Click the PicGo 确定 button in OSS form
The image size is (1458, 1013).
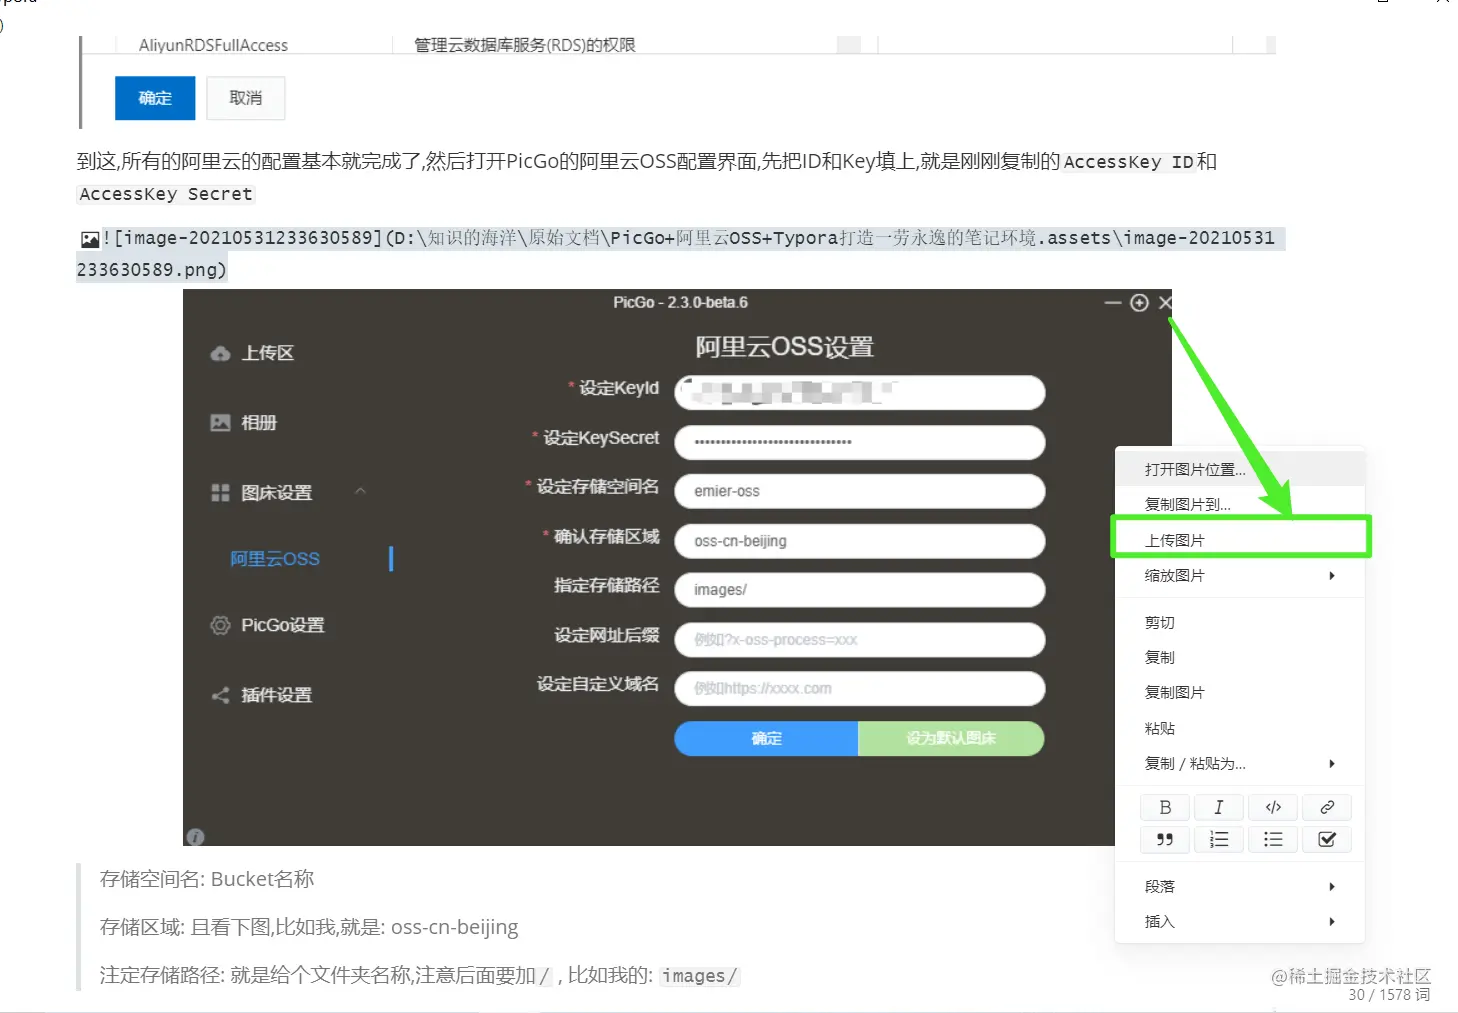pos(766,738)
